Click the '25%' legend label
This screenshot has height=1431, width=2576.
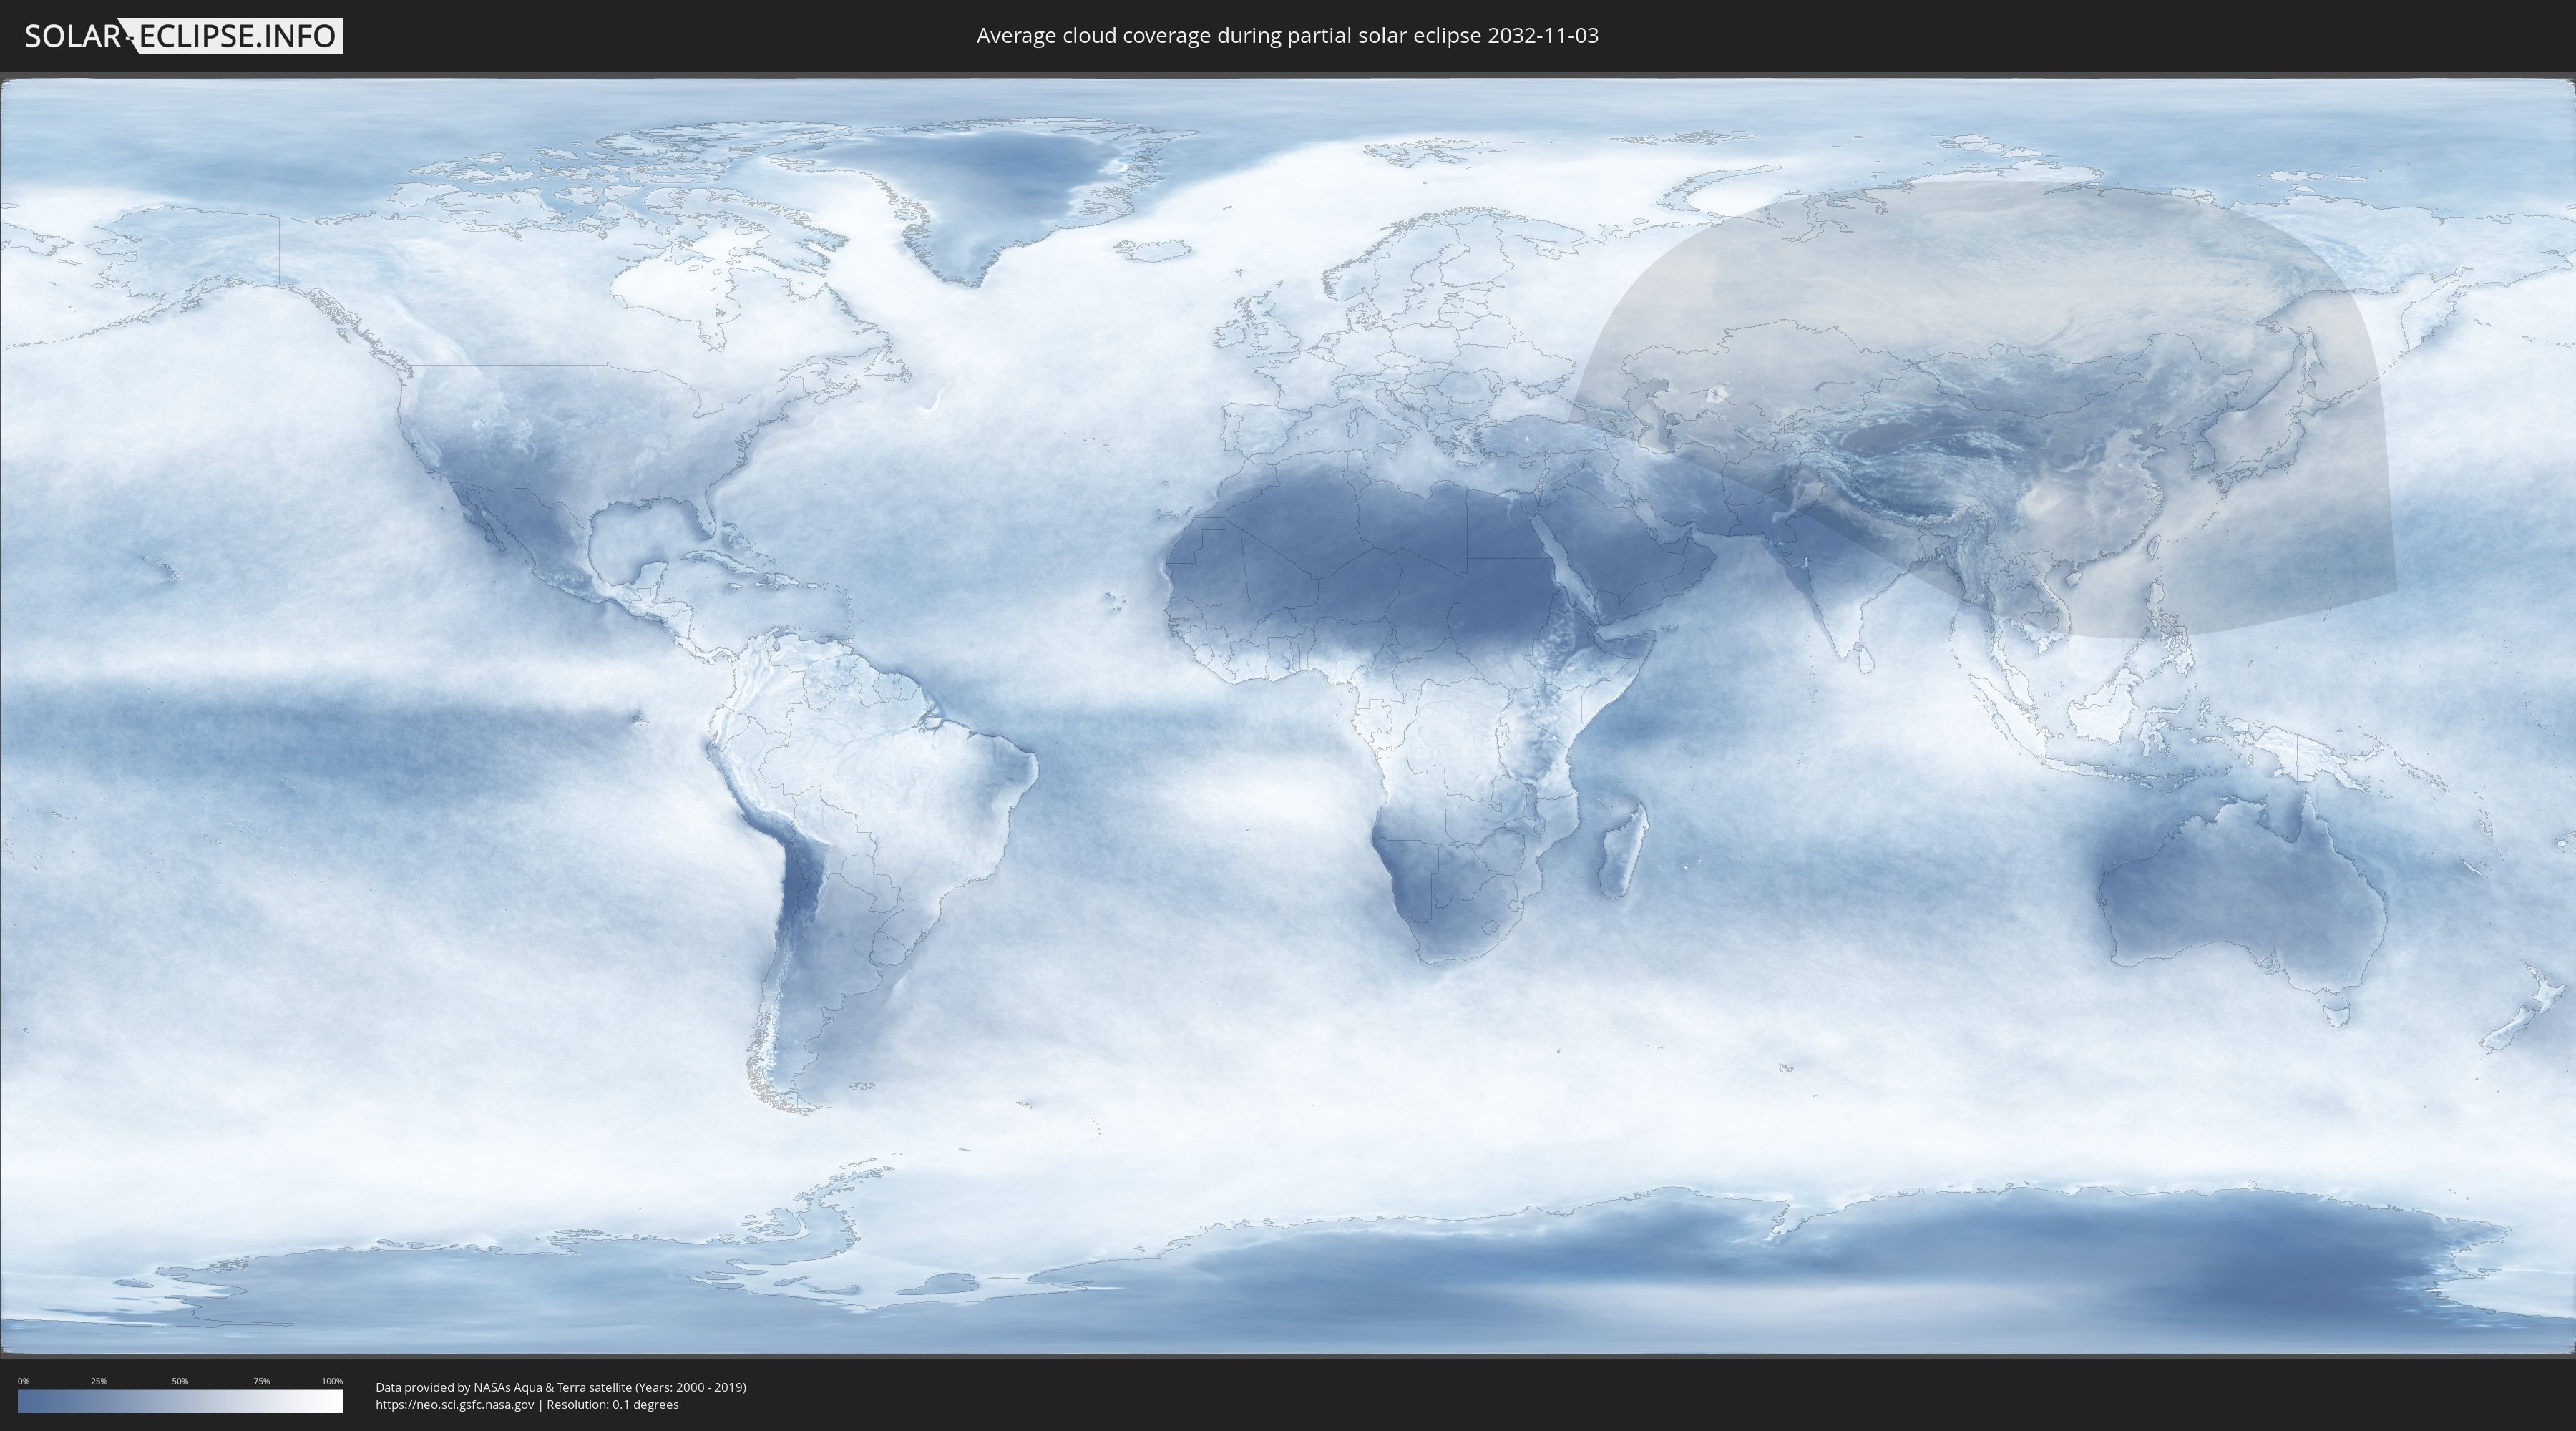(x=99, y=1381)
